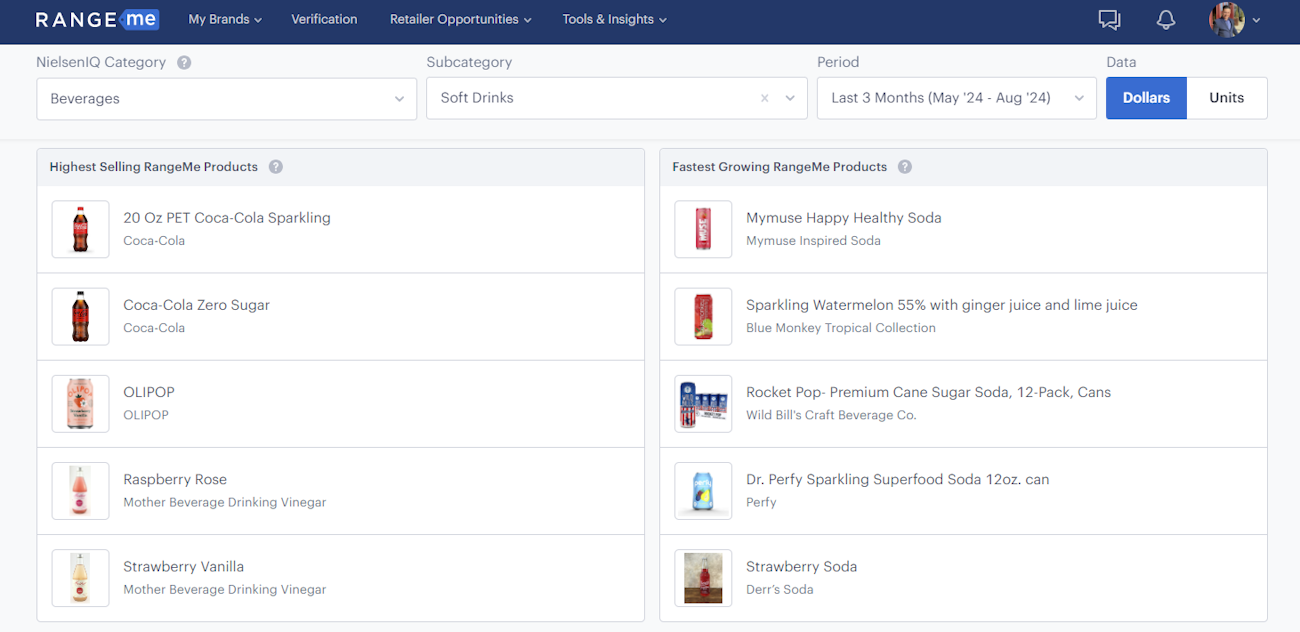The image size is (1300, 632).
Task: Select the Strawberry Soda product thumbnail
Action: pos(703,578)
